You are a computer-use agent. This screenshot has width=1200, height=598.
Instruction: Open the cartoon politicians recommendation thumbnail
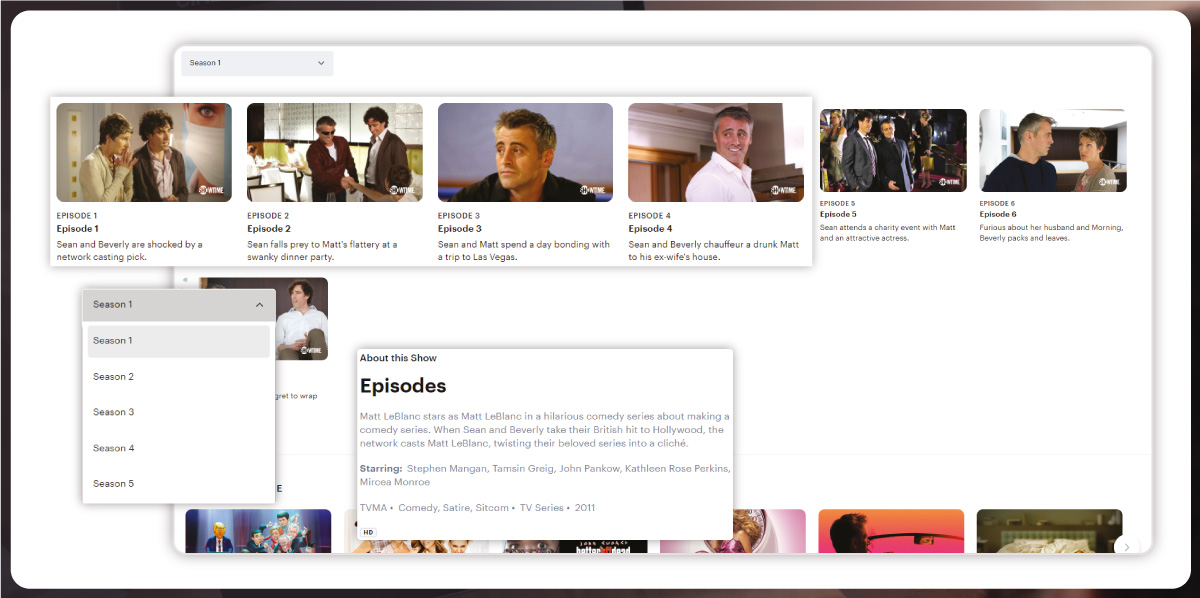258,531
